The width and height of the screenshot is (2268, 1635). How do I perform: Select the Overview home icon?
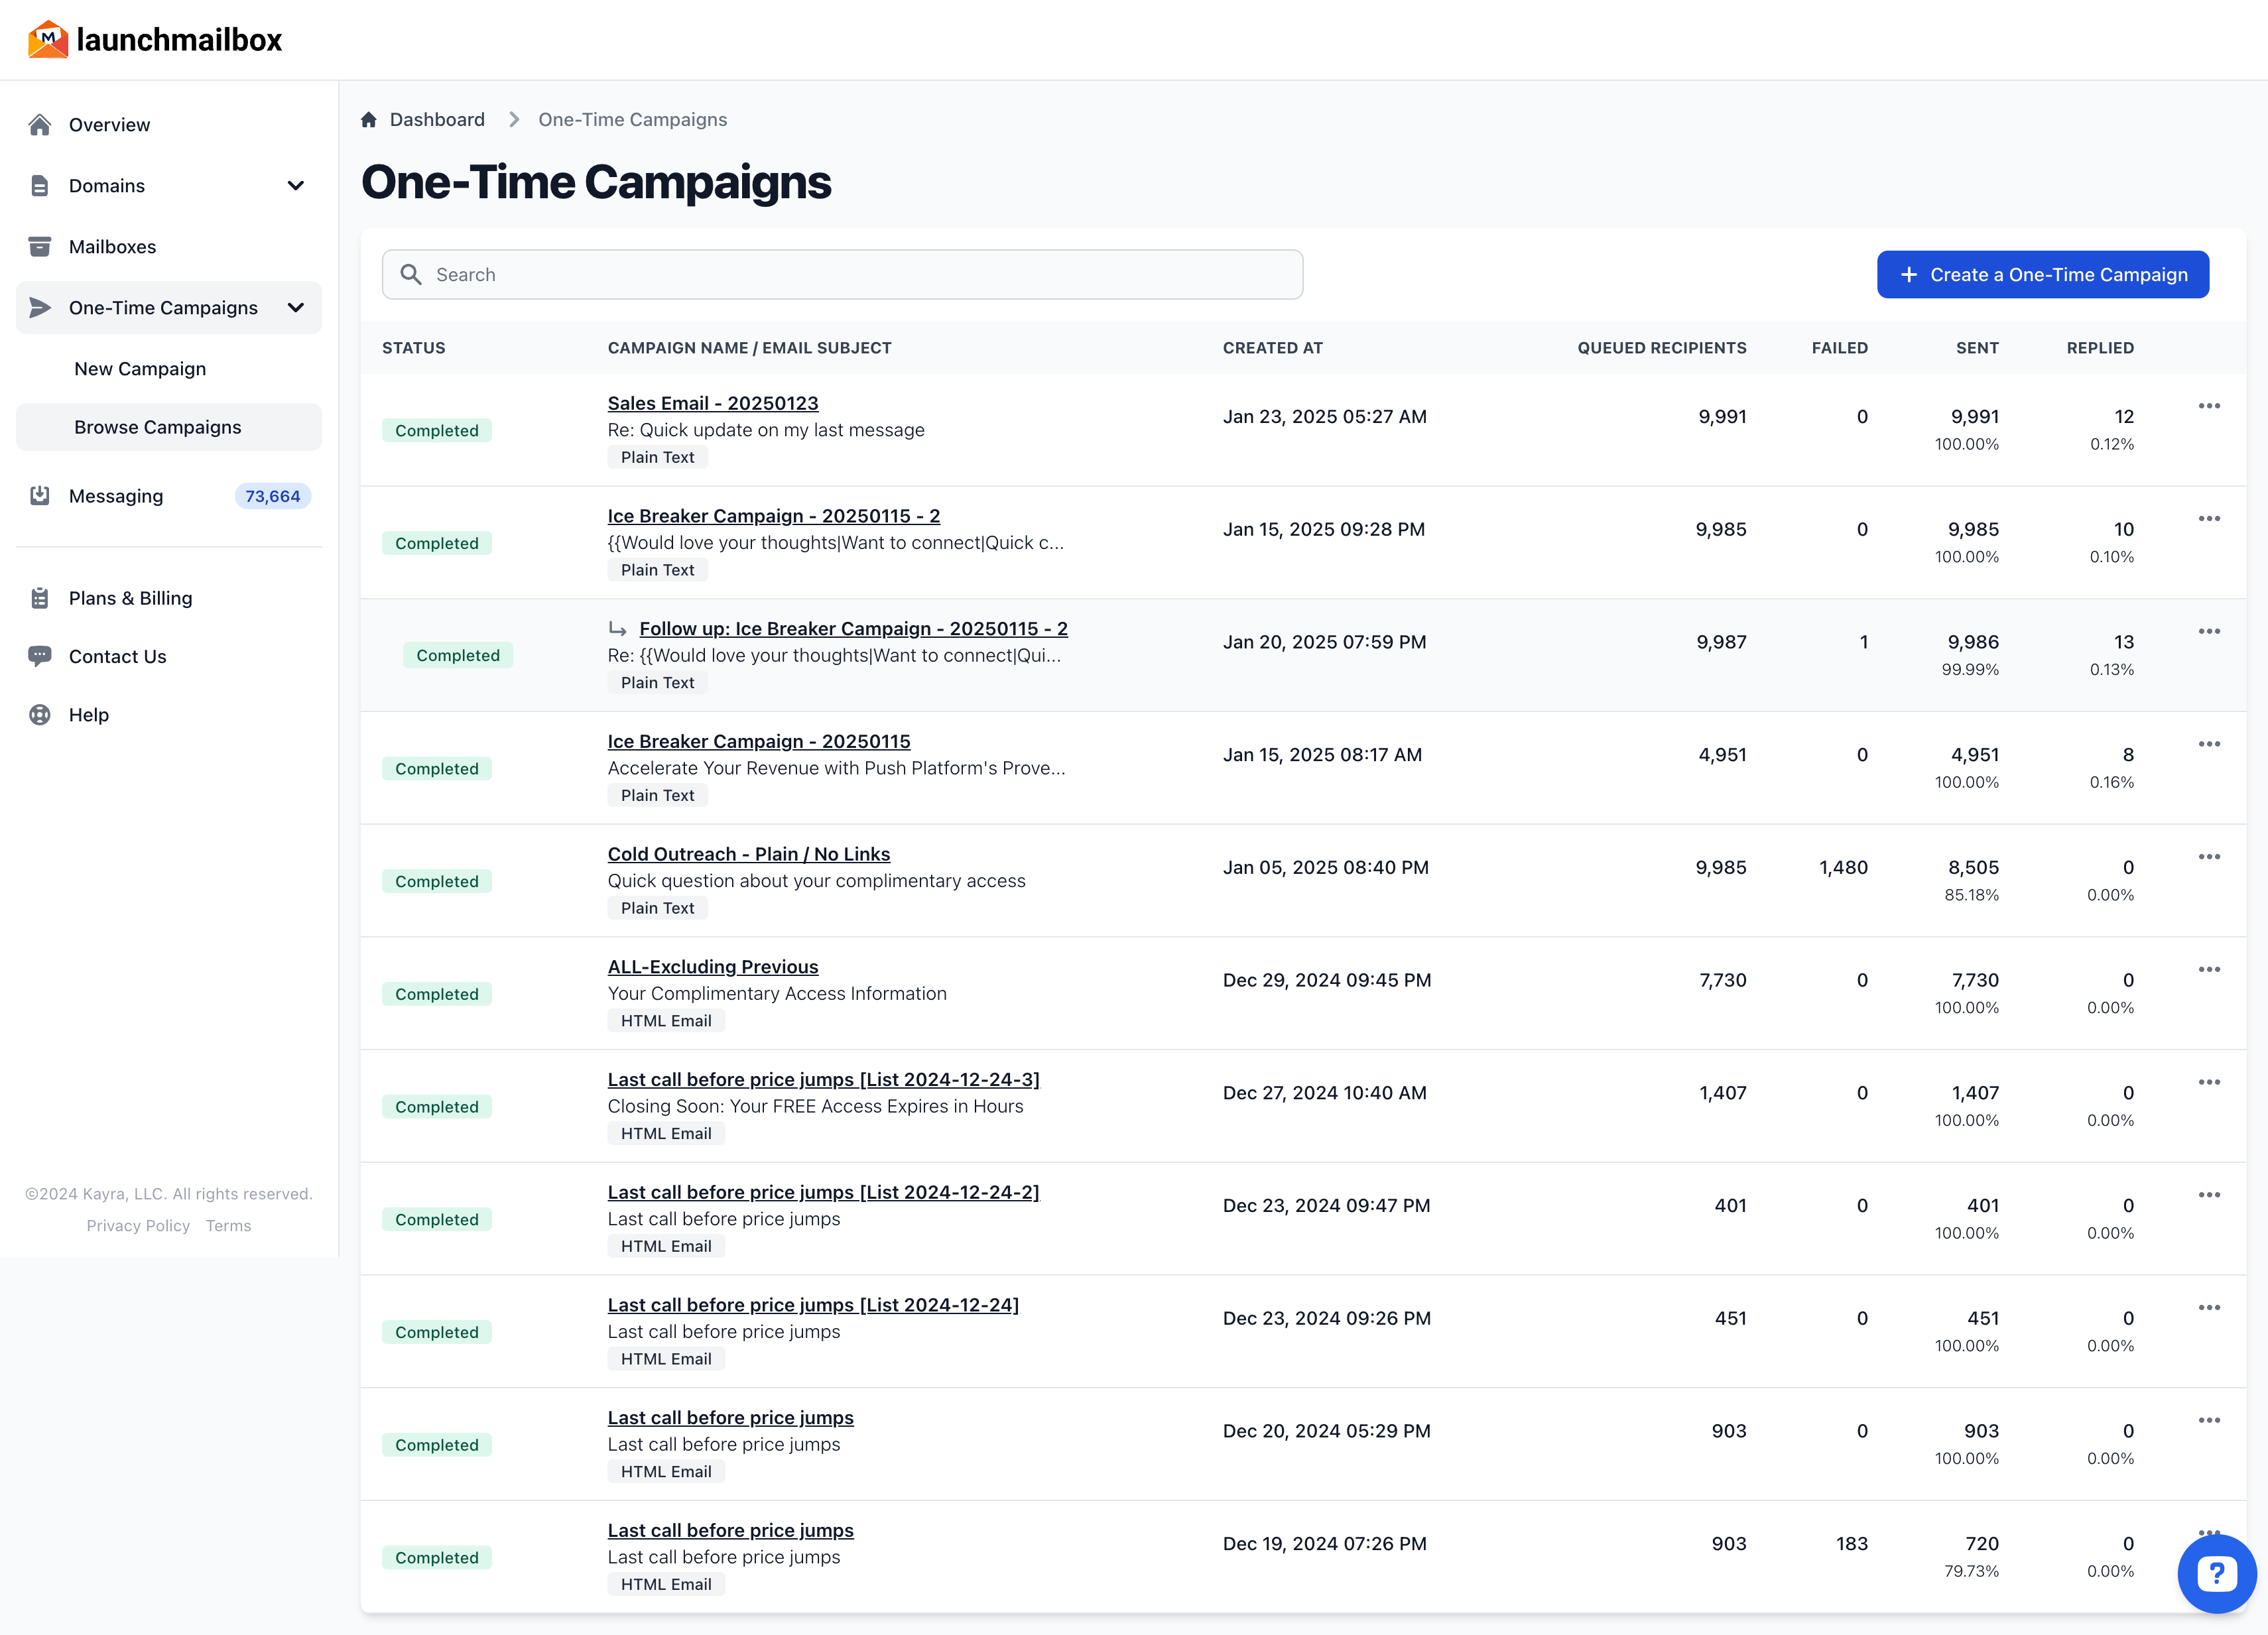[x=40, y=124]
